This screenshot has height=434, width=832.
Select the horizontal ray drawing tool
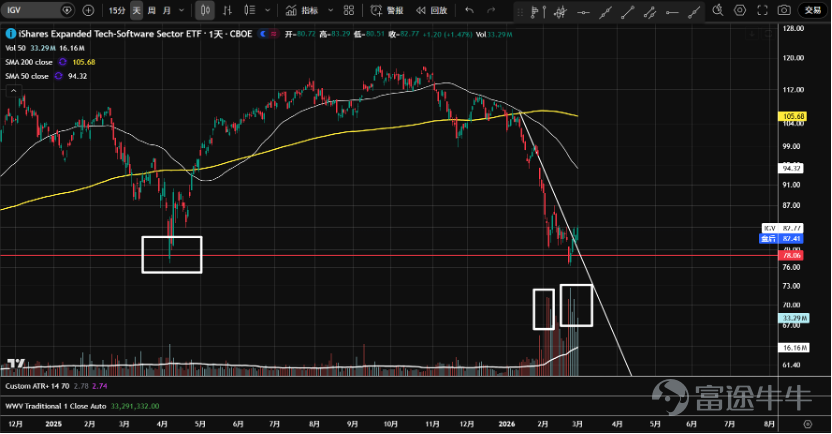click(x=672, y=11)
